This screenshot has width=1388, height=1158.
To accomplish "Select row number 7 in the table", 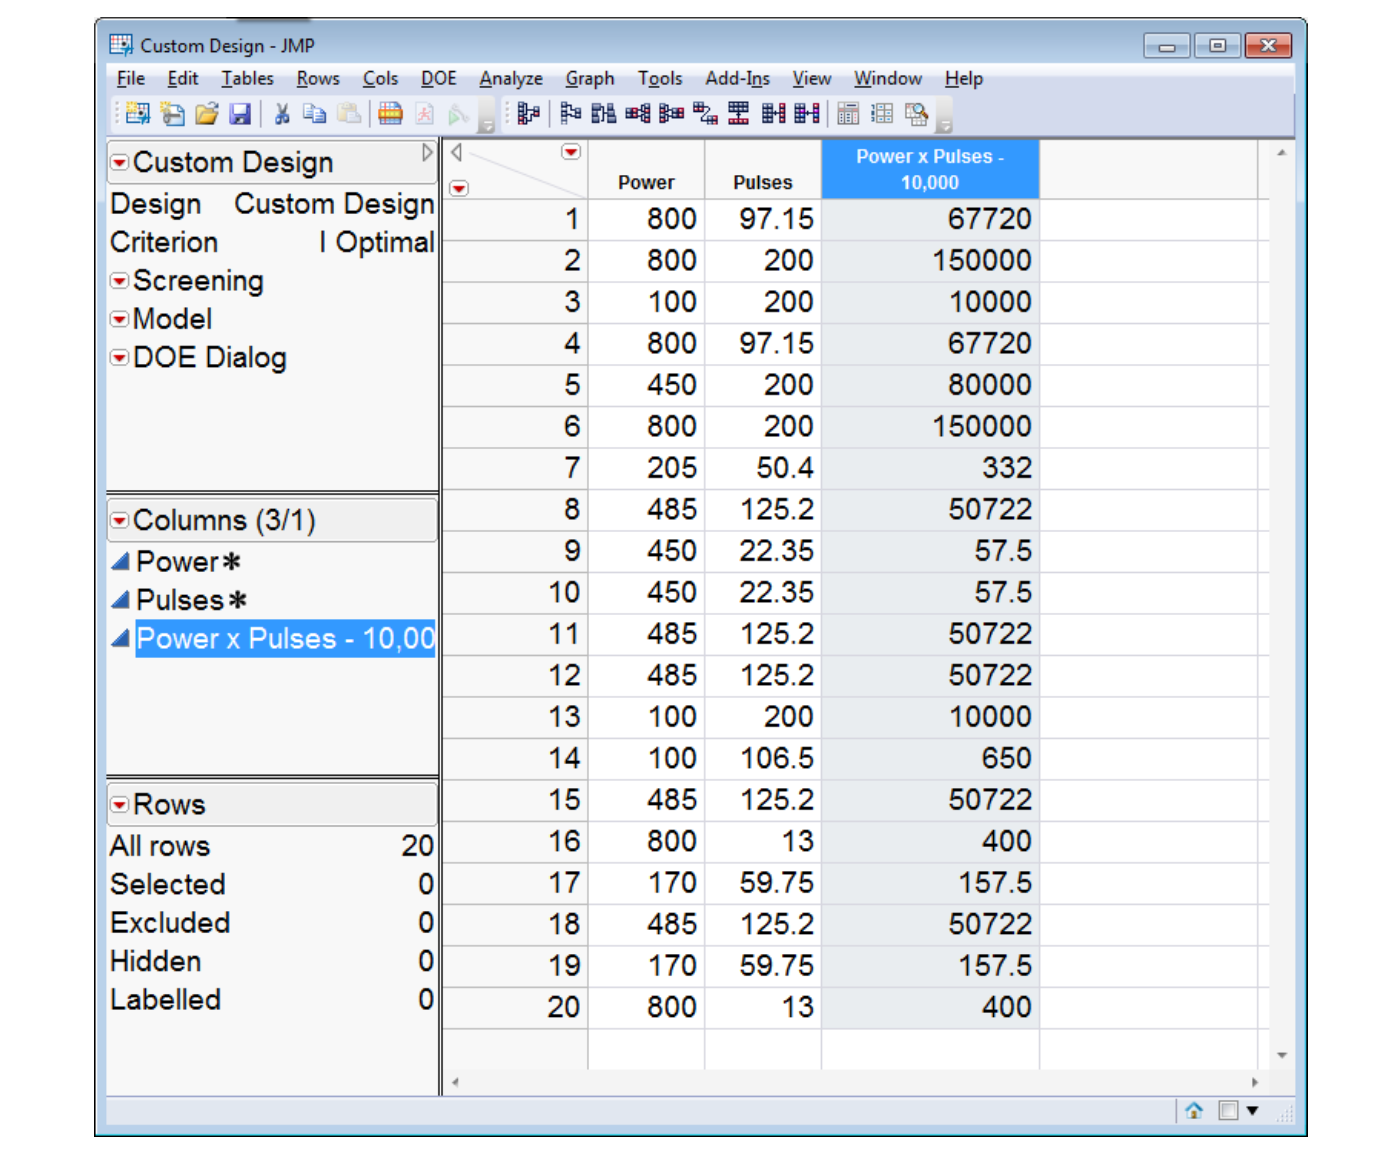I will [571, 468].
